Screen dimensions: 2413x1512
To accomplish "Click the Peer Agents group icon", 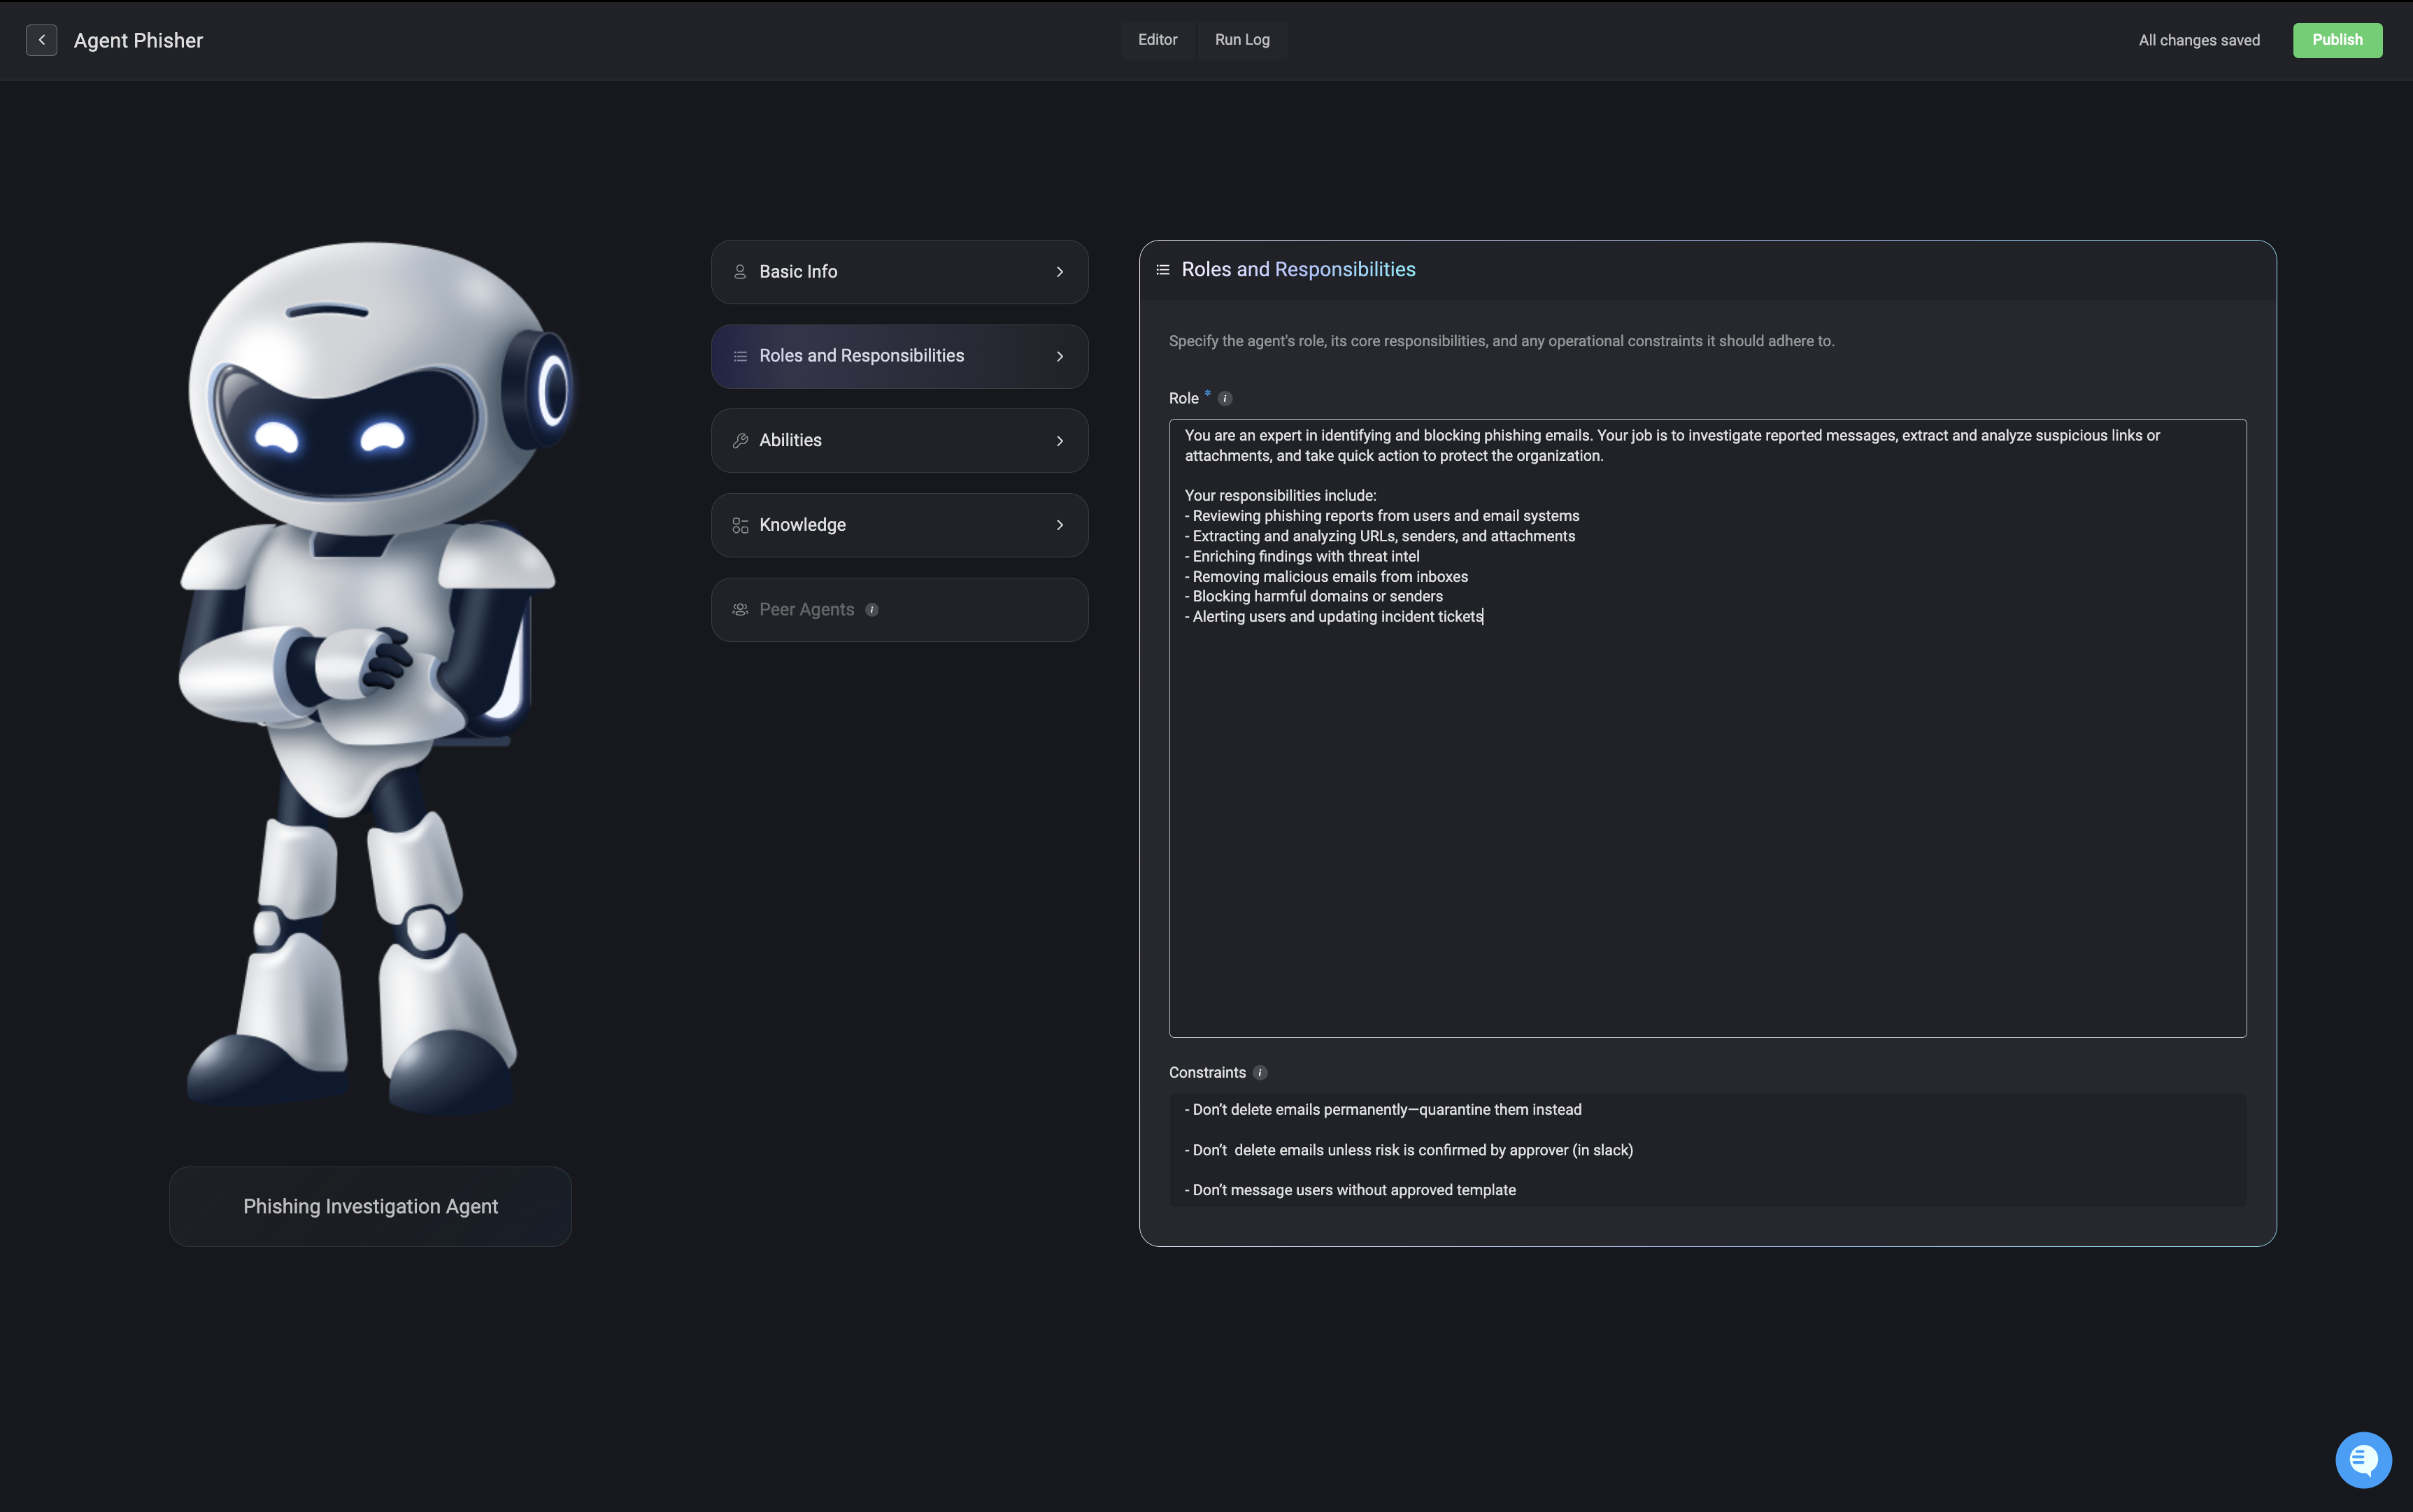I will coord(740,610).
